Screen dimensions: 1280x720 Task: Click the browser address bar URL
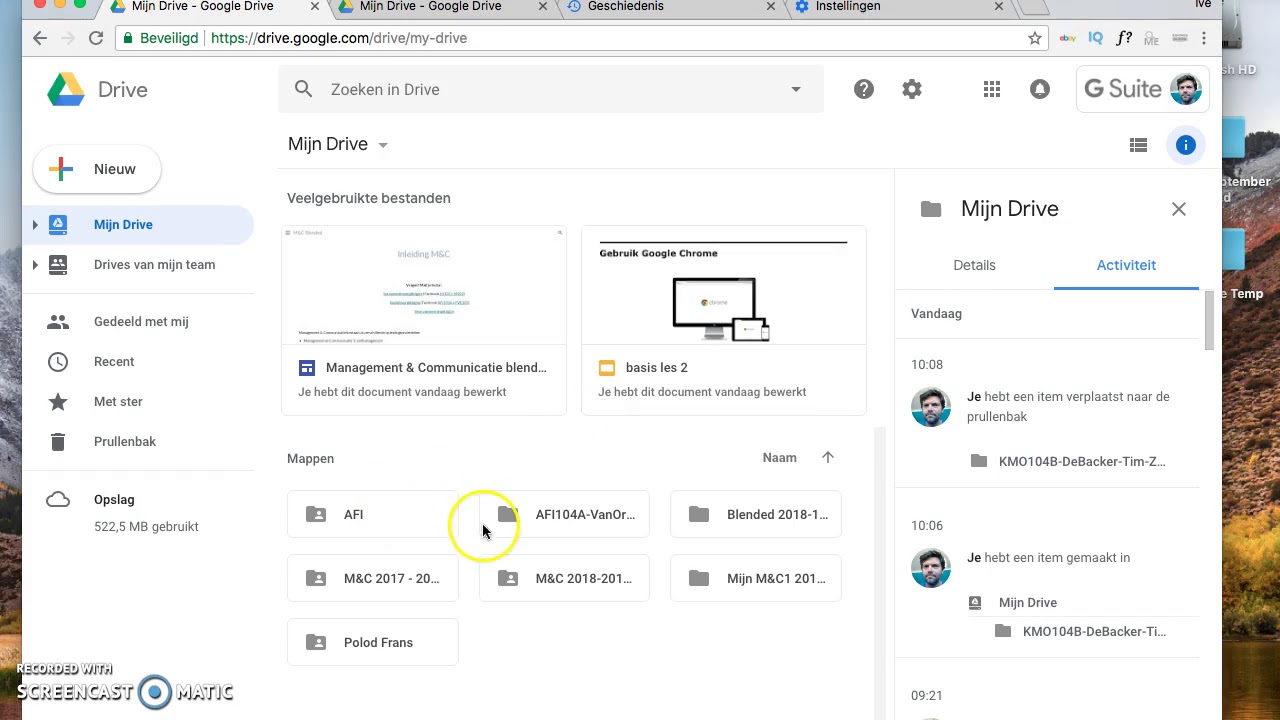(339, 38)
